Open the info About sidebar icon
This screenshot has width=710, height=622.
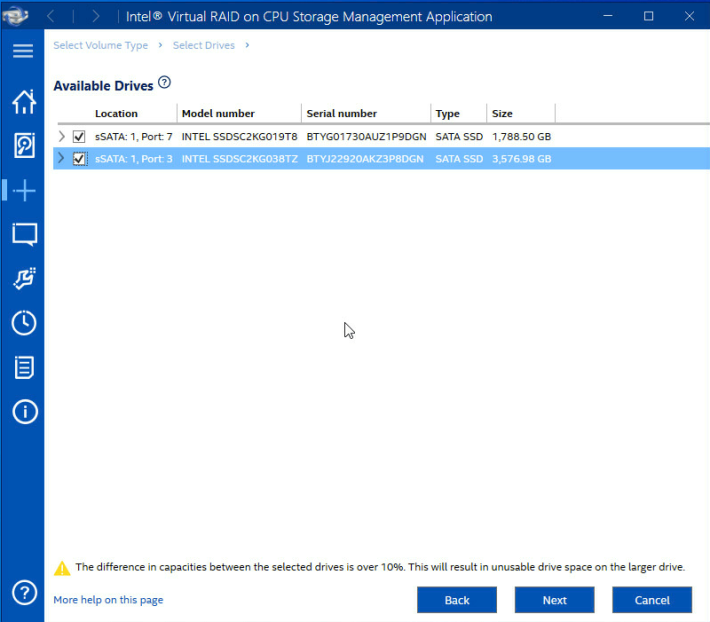point(25,411)
